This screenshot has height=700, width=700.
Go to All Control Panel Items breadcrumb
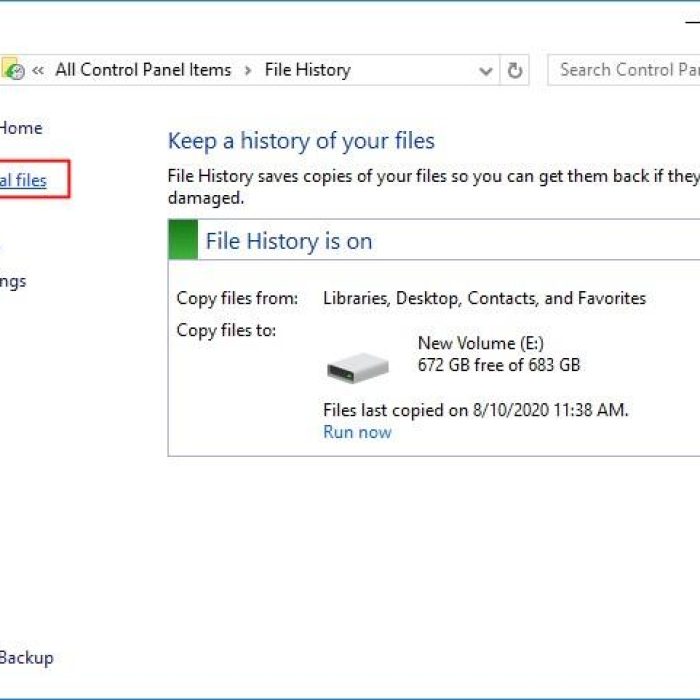click(x=143, y=70)
